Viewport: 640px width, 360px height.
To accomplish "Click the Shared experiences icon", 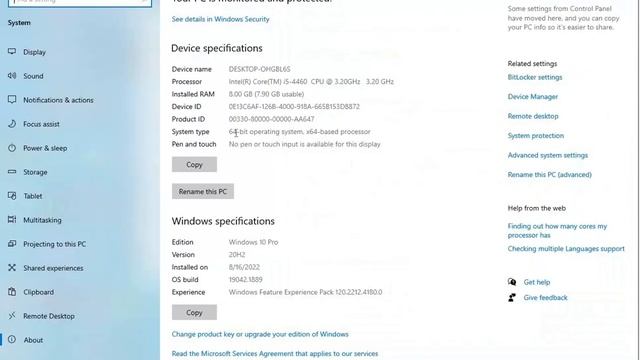I will (12, 268).
